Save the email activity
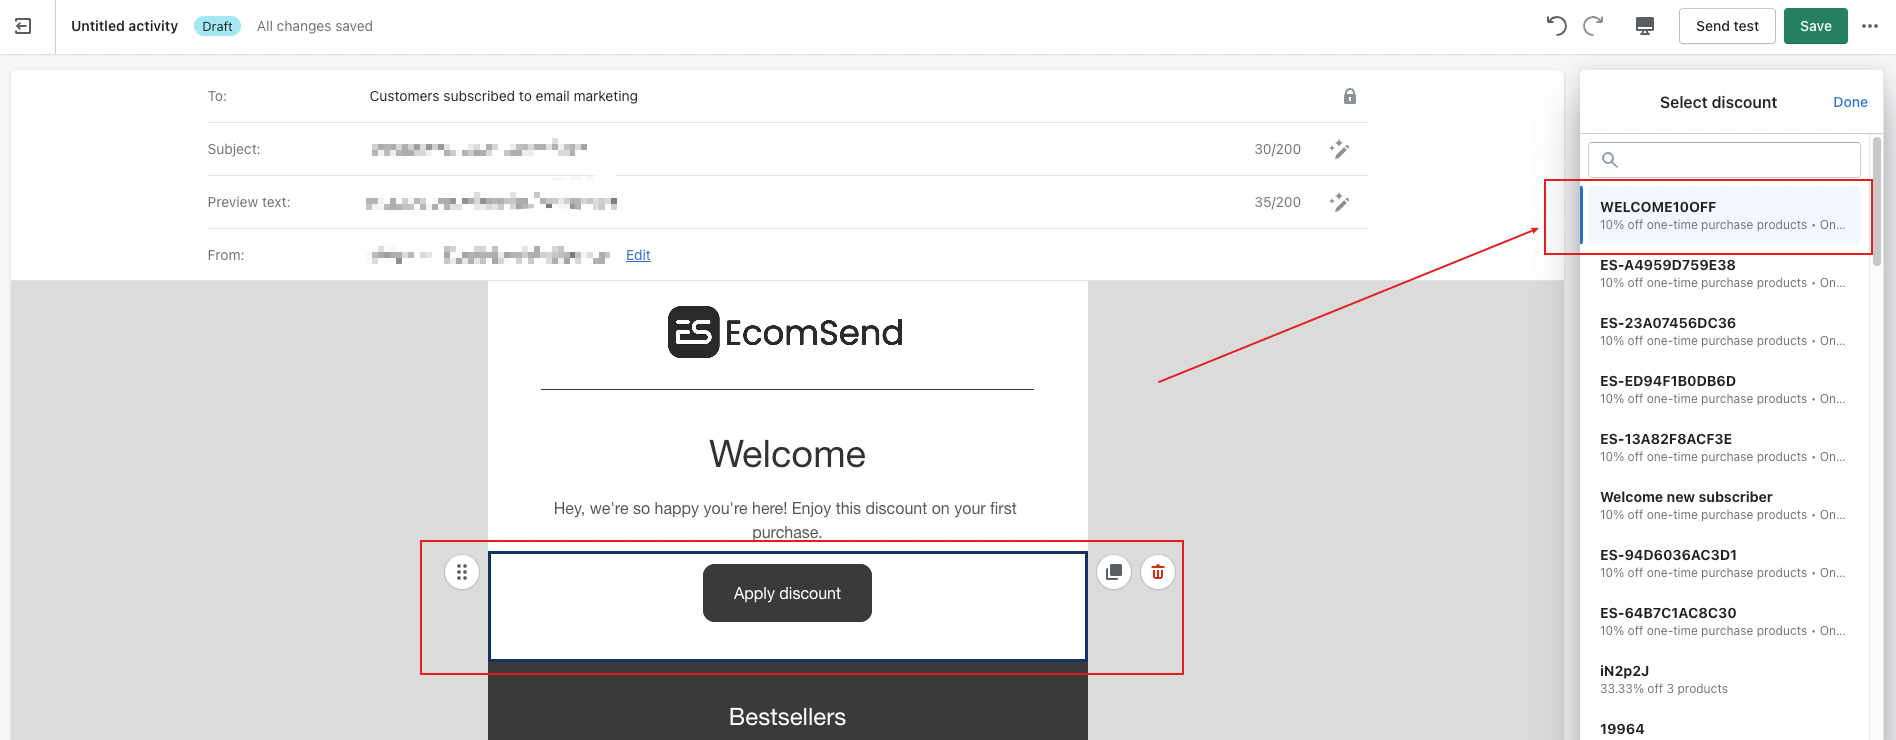The width and height of the screenshot is (1896, 740). [1815, 26]
